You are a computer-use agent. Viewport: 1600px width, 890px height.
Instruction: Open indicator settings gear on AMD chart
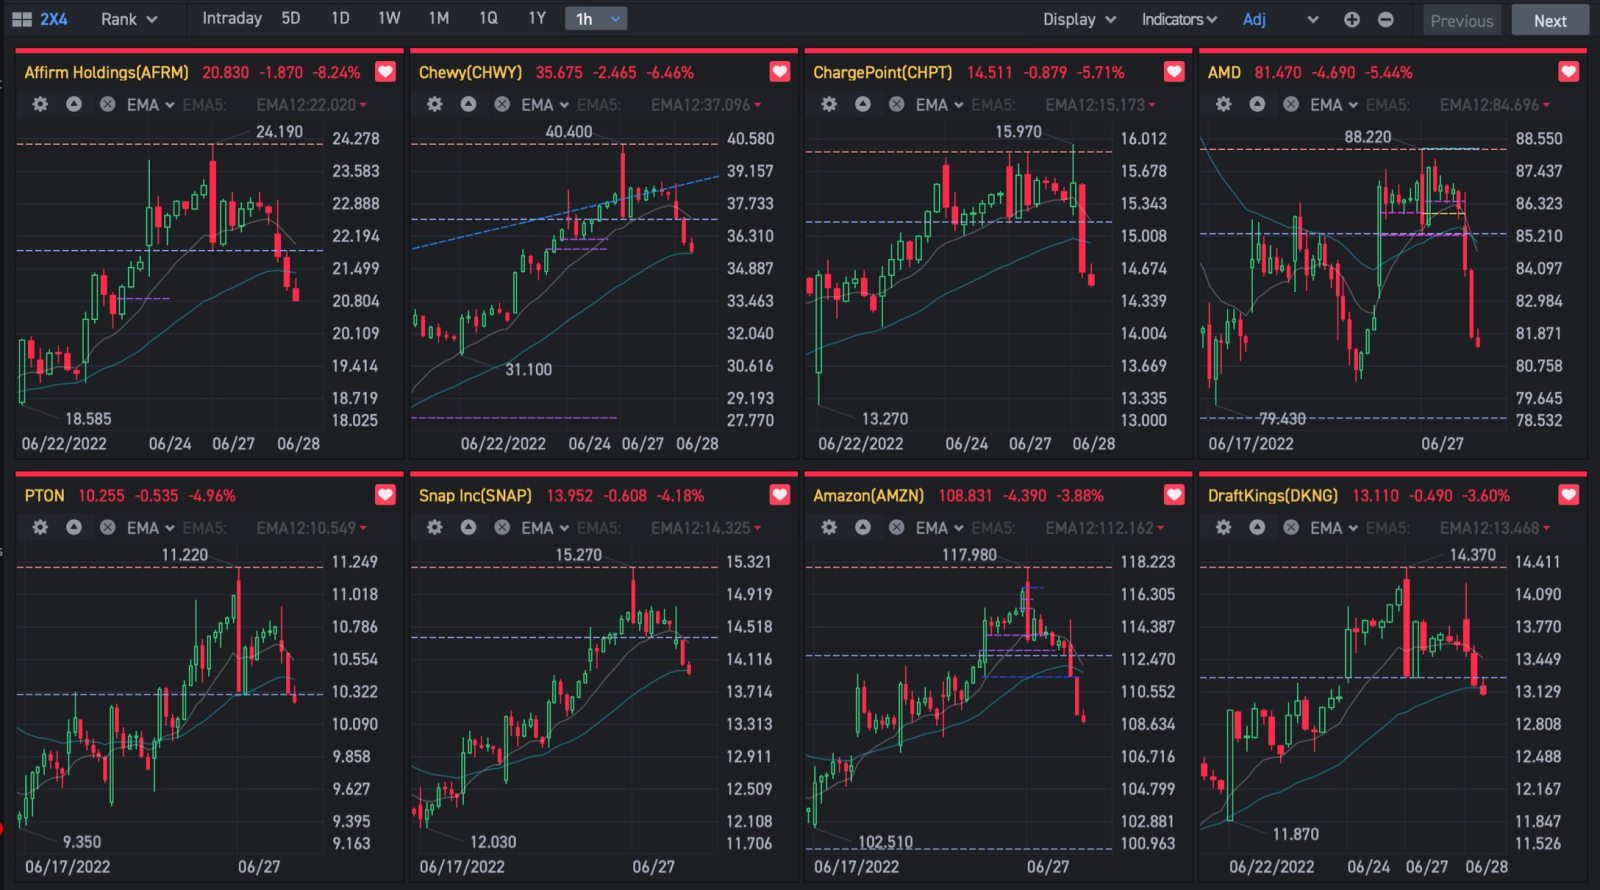[1223, 104]
